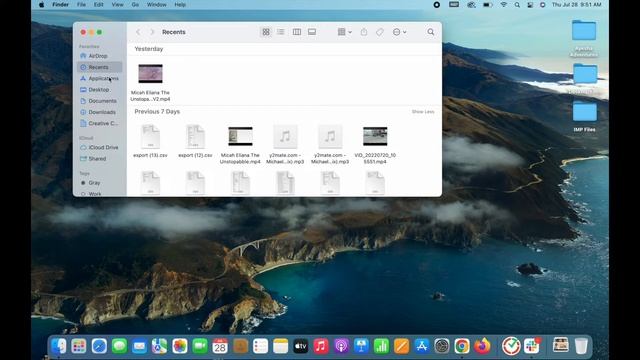The image size is (640, 360).
Task: Open the File menu
Action: coord(81,5)
